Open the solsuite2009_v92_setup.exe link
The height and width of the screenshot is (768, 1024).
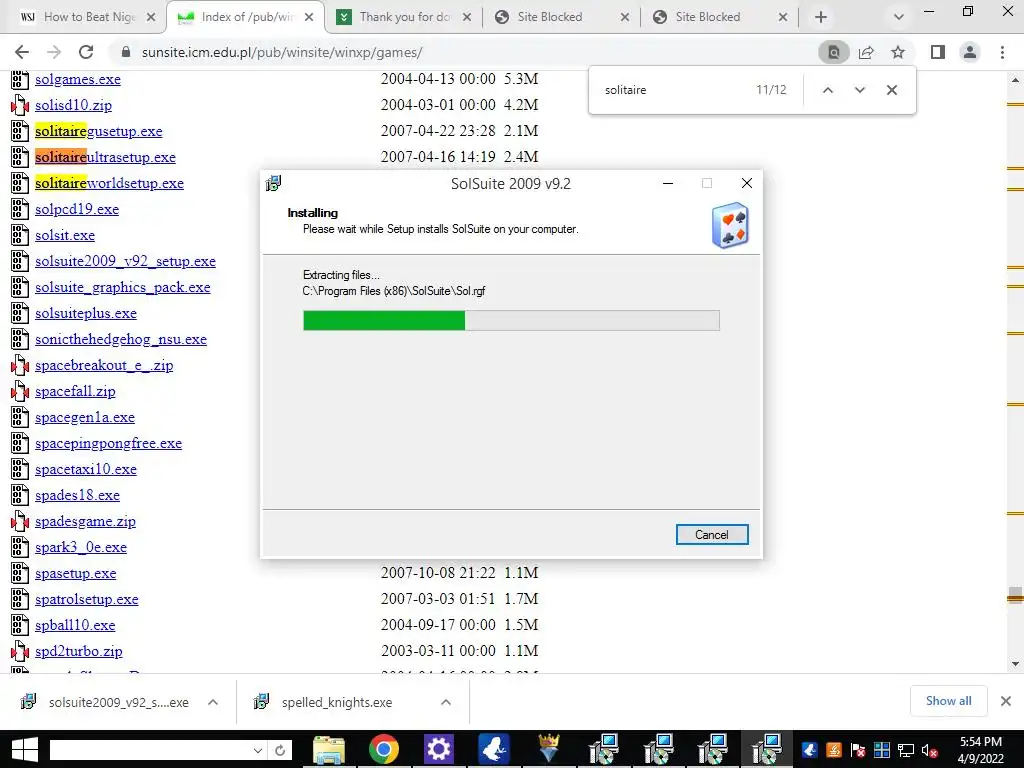(125, 261)
